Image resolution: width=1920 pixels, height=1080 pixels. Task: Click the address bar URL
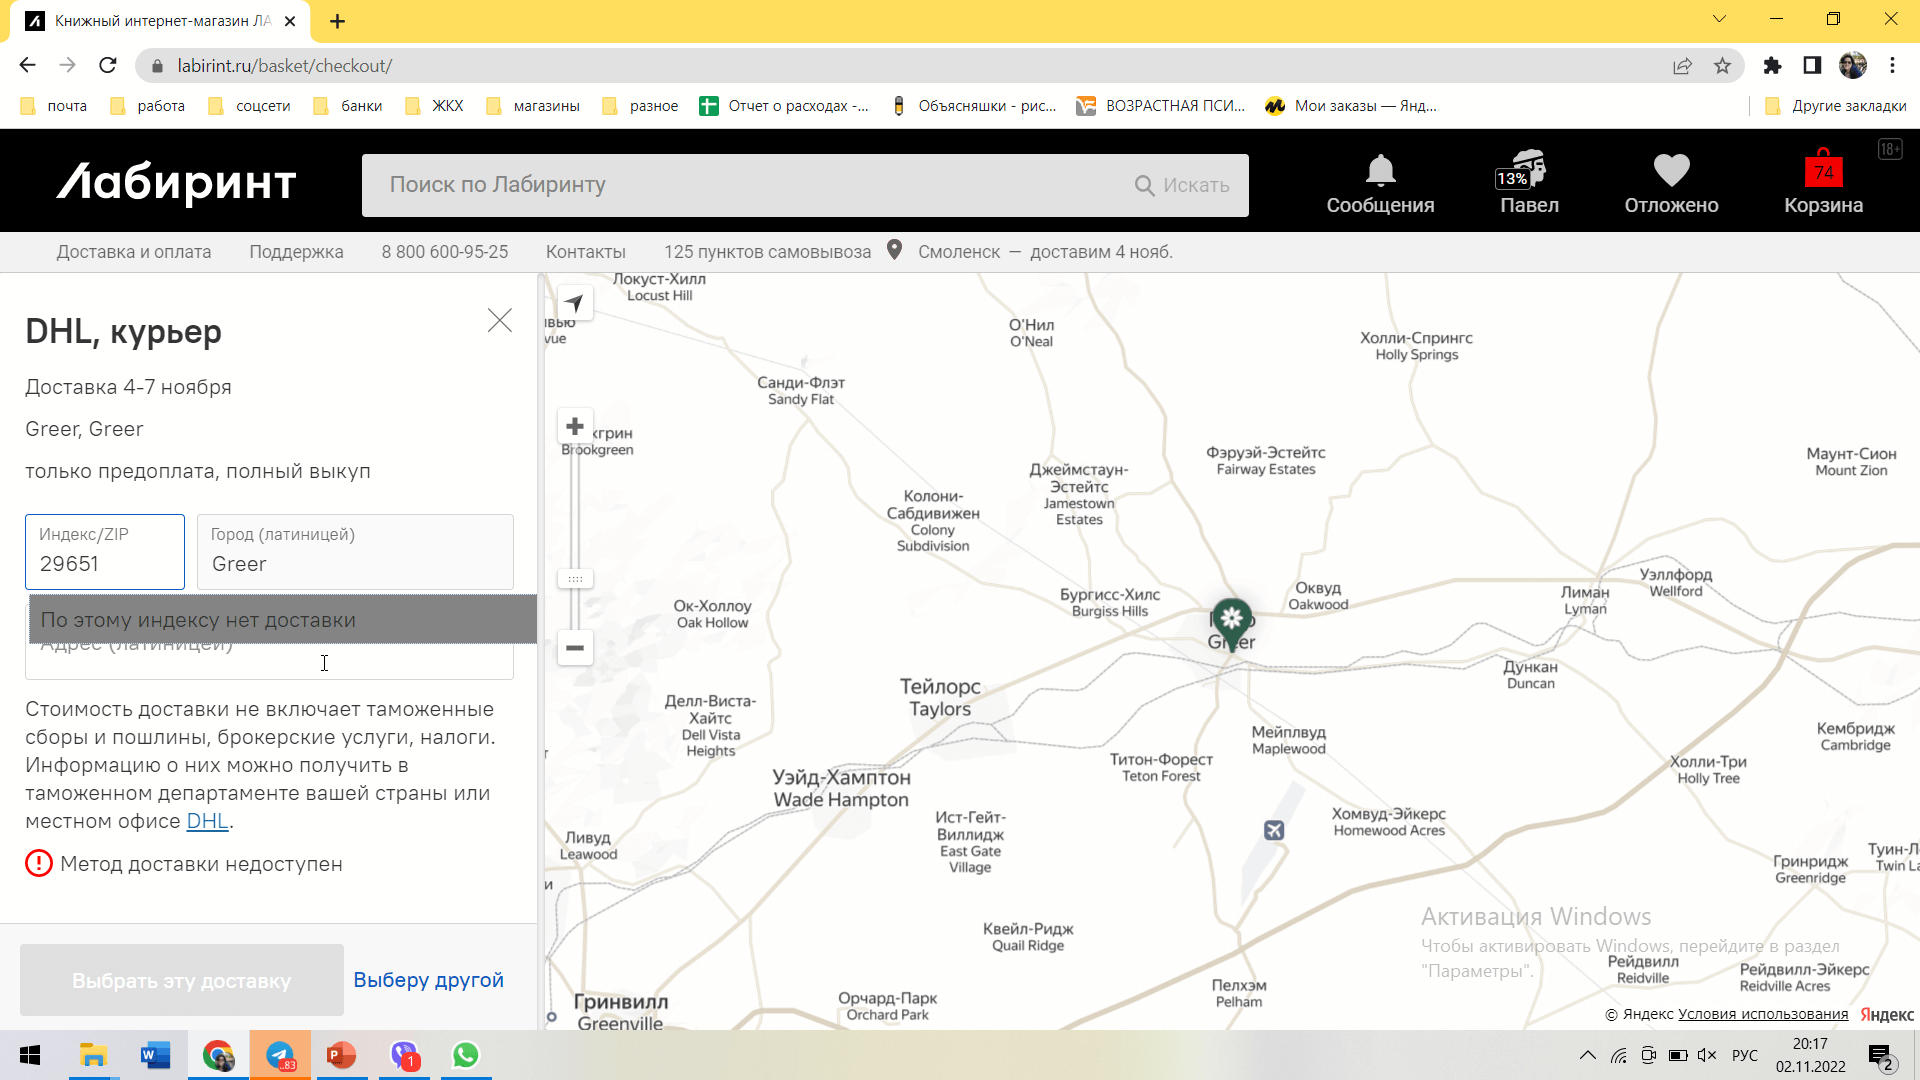(x=285, y=66)
